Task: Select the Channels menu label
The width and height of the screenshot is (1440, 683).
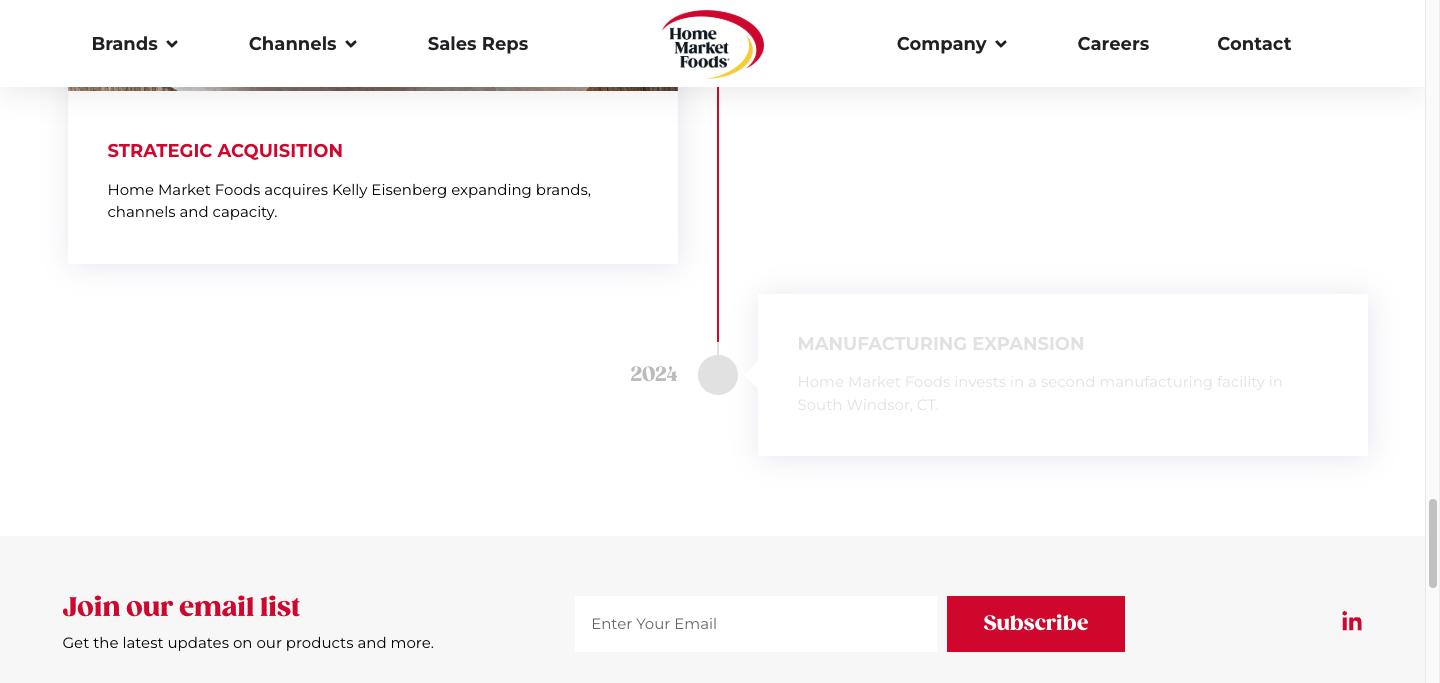Action: (292, 44)
